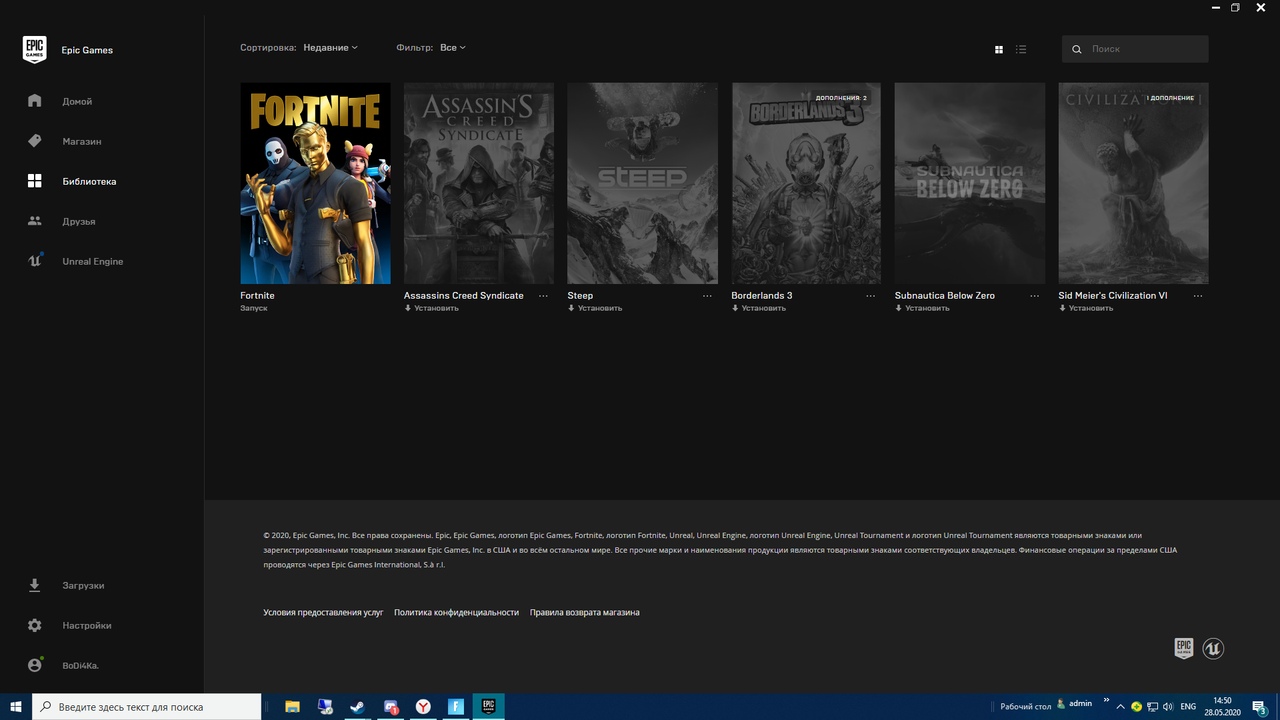
Task: Select the Fortnite cover thumbnail
Action: 316,183
